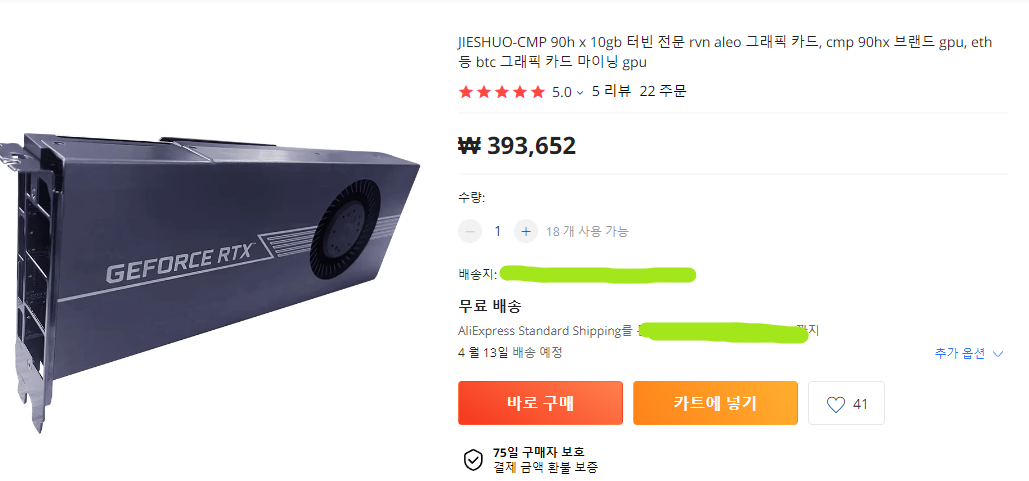Click the red five-star rating icons
The height and width of the screenshot is (481, 1029).
(x=501, y=92)
